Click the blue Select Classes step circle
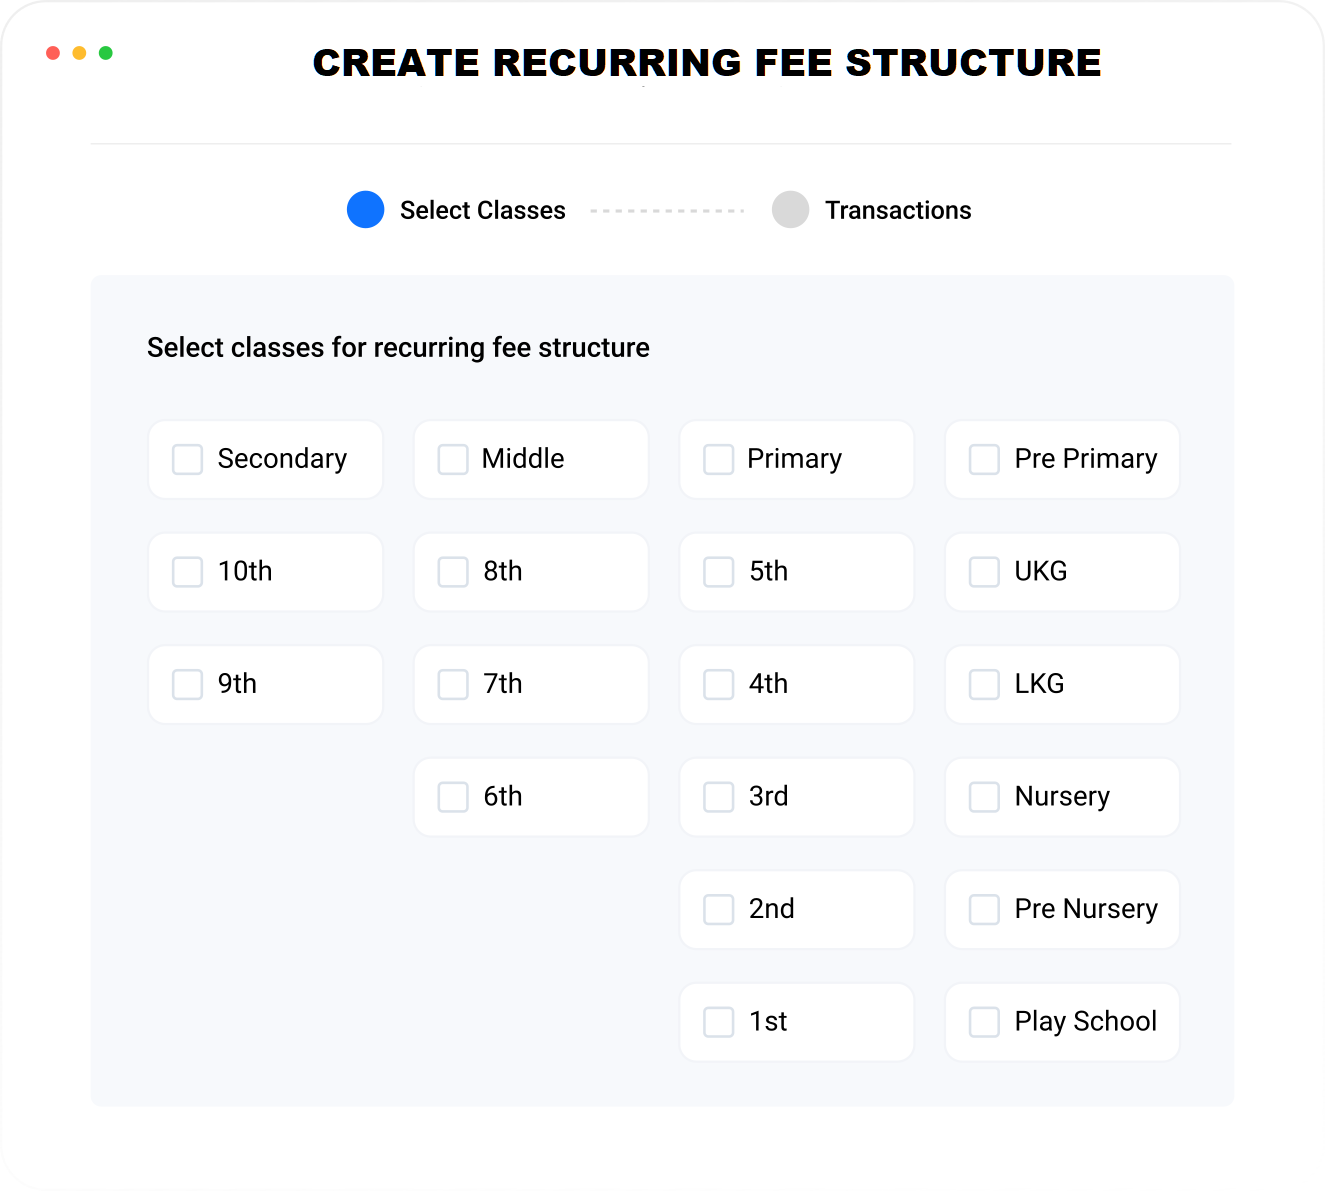Viewport: 1325px width, 1191px height. click(366, 209)
